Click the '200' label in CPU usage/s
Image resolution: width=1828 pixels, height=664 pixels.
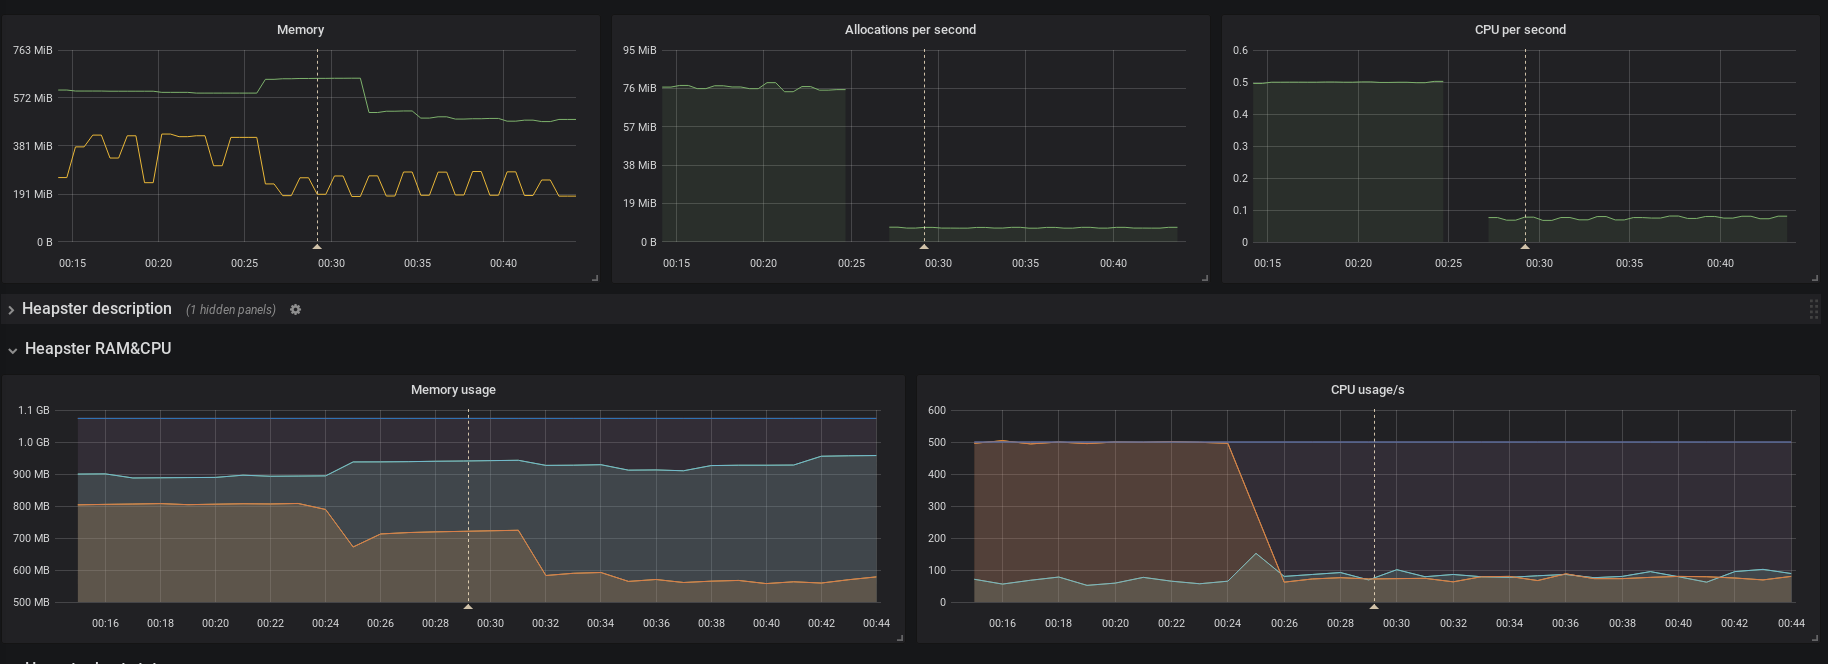coord(937,538)
